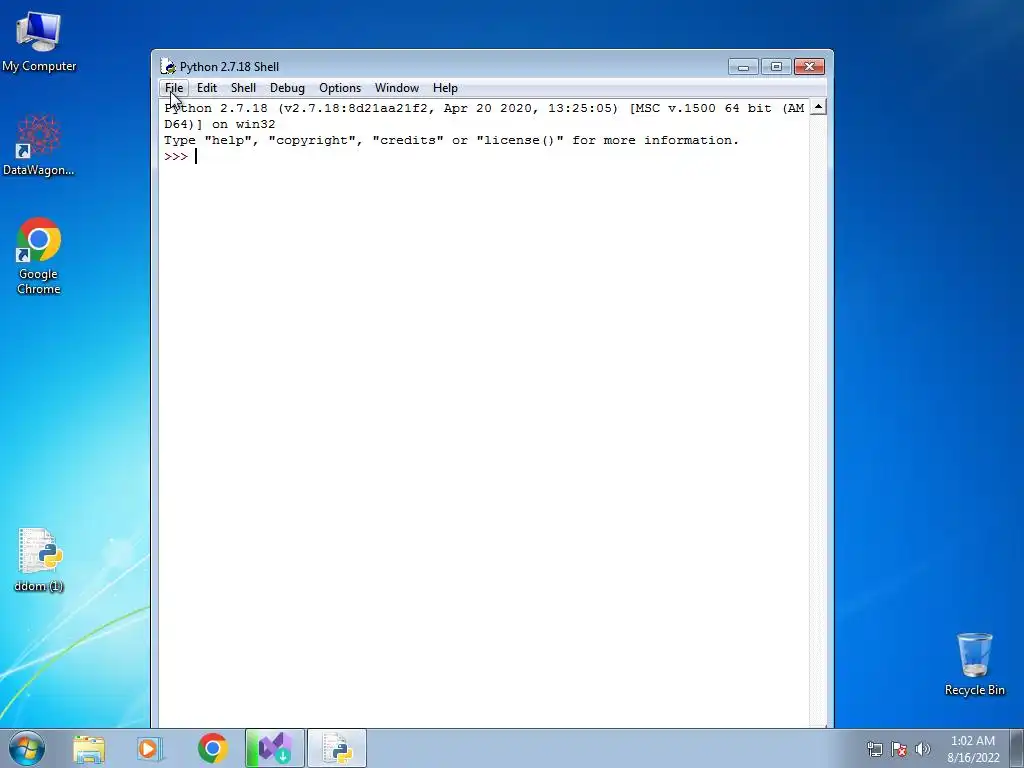The height and width of the screenshot is (768, 1024).
Task: Open the Windows Start menu orb
Action: coord(27,748)
